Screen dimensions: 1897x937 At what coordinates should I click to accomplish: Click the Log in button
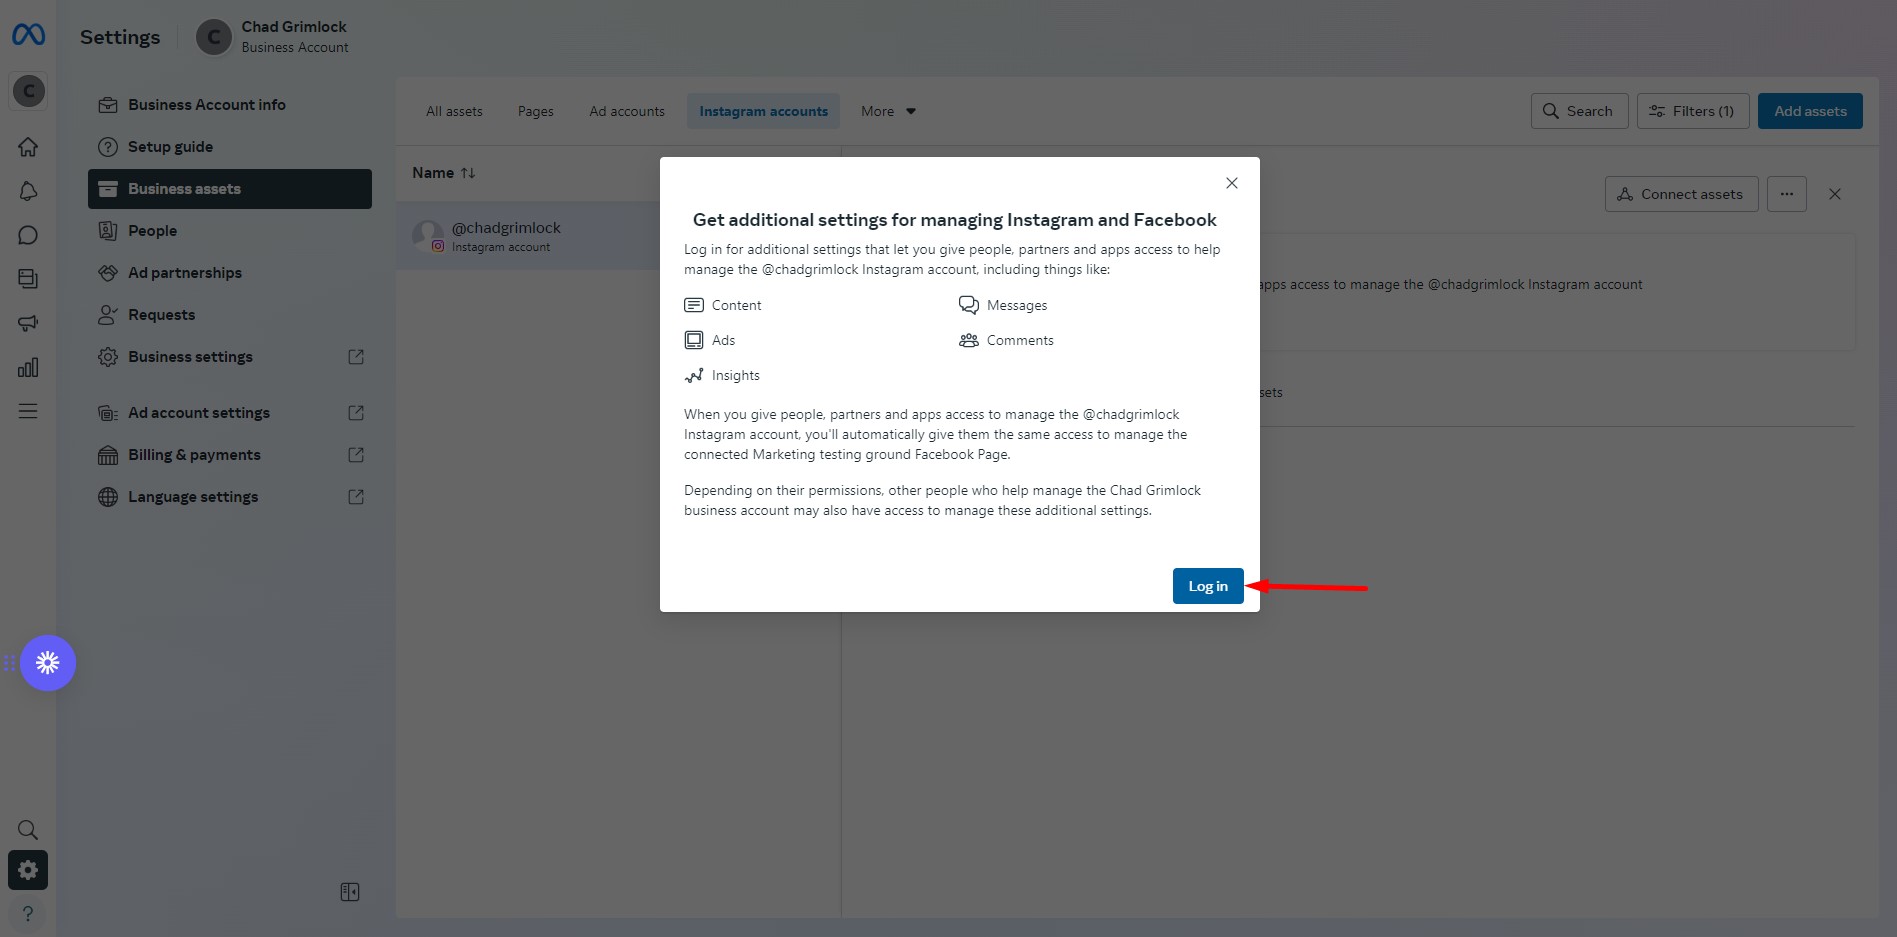tap(1208, 586)
